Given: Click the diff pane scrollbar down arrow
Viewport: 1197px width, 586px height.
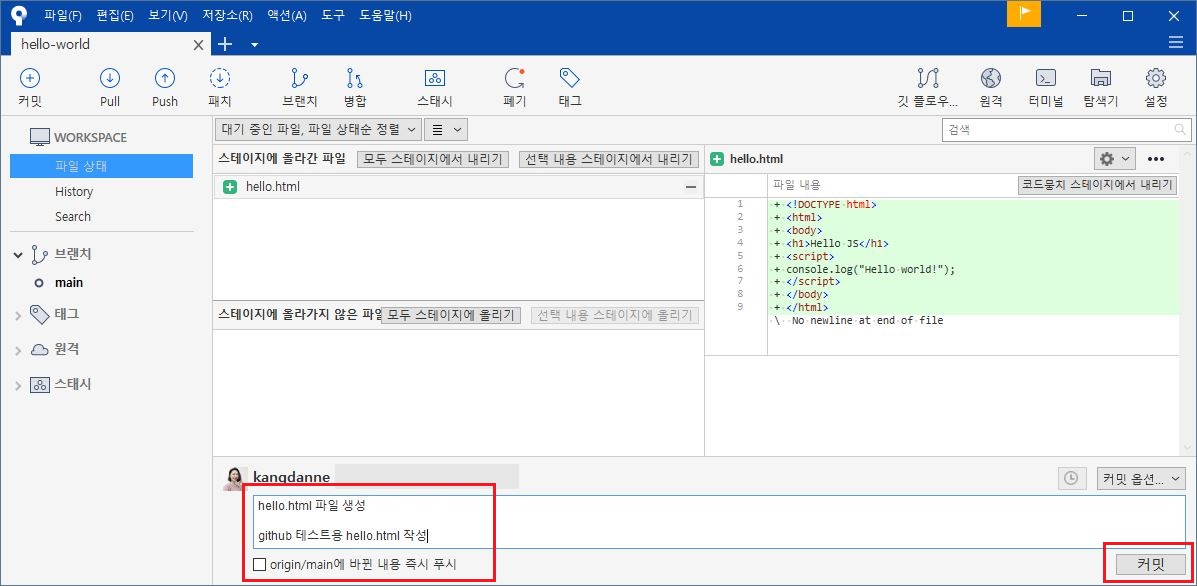Looking at the screenshot, I should (1188, 448).
